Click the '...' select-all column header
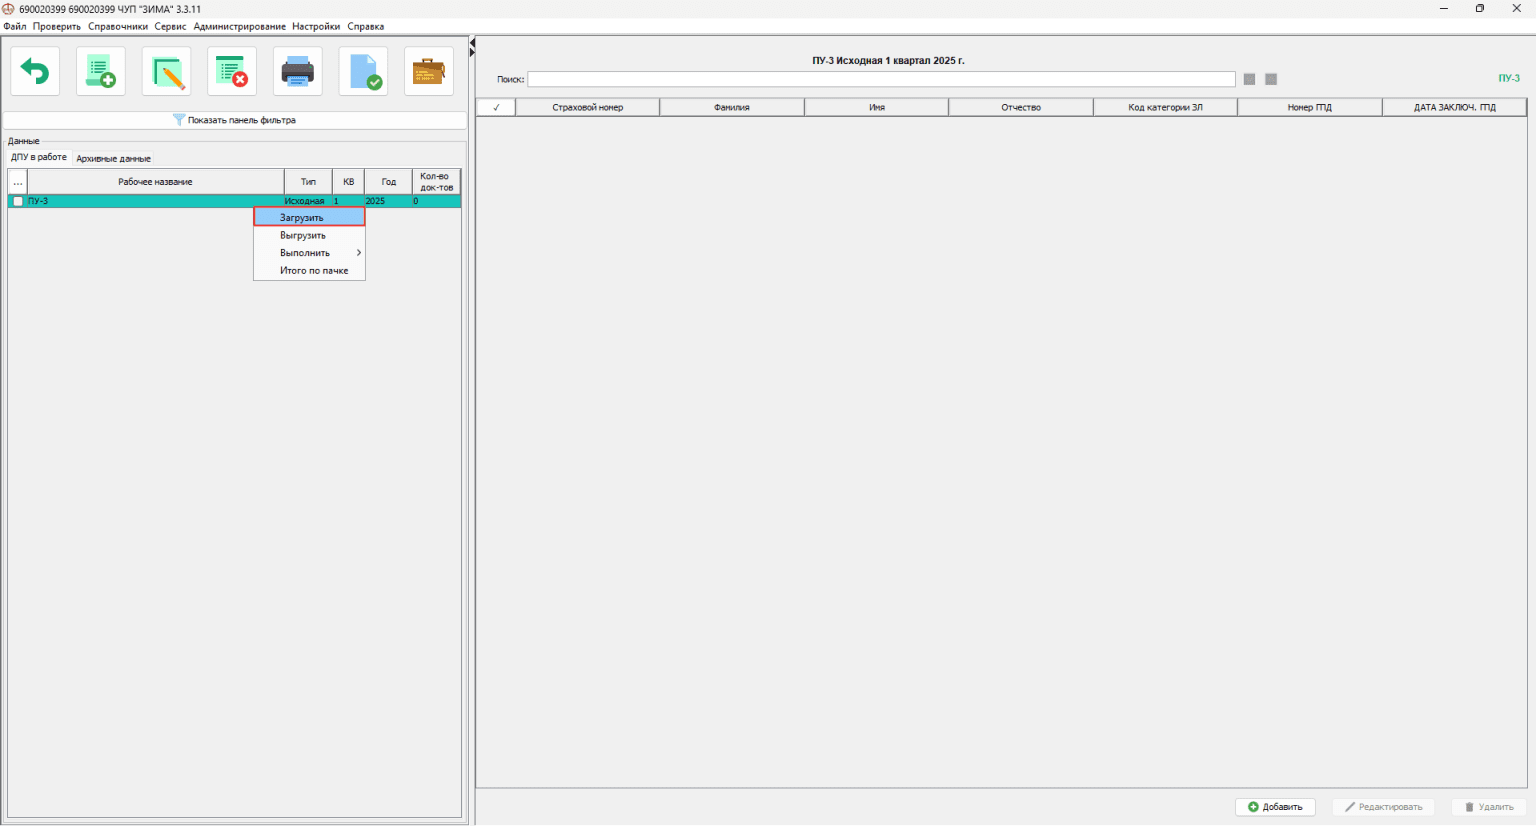1536x826 pixels. coord(18,182)
